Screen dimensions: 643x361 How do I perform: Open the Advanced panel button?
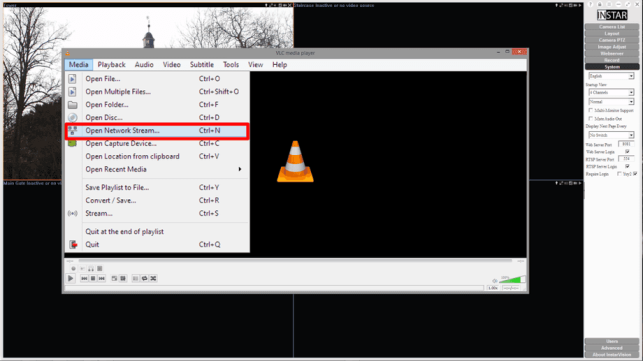click(x=611, y=348)
